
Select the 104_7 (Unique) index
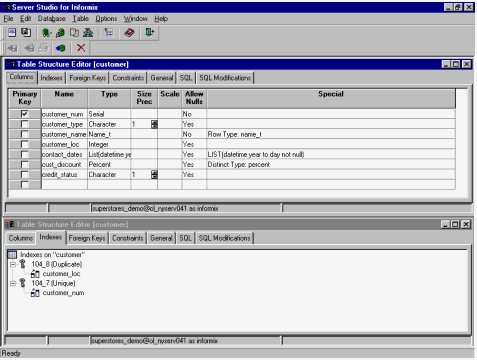click(53, 283)
